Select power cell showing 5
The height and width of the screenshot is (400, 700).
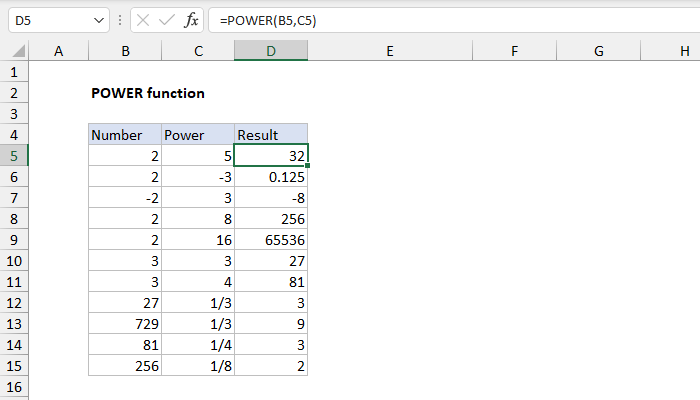198,156
